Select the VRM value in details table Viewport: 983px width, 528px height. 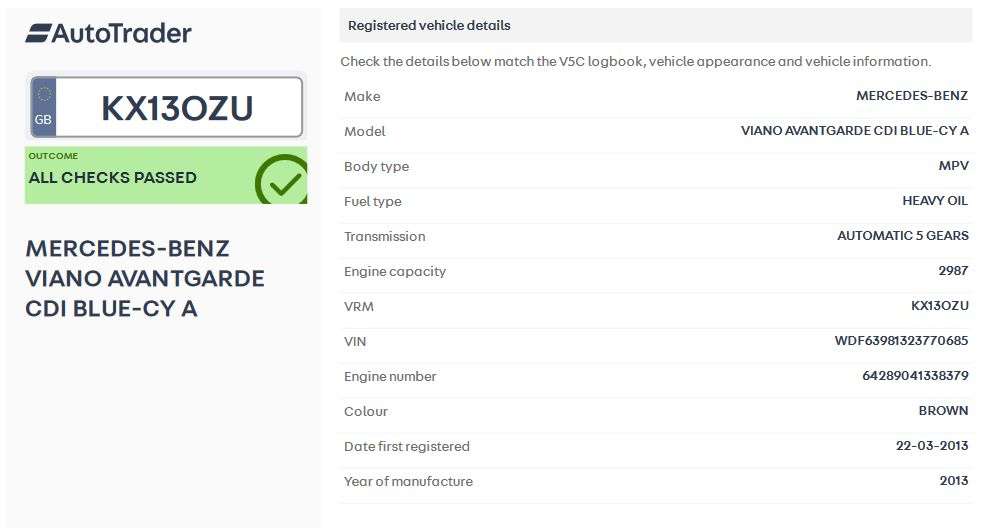coord(939,306)
